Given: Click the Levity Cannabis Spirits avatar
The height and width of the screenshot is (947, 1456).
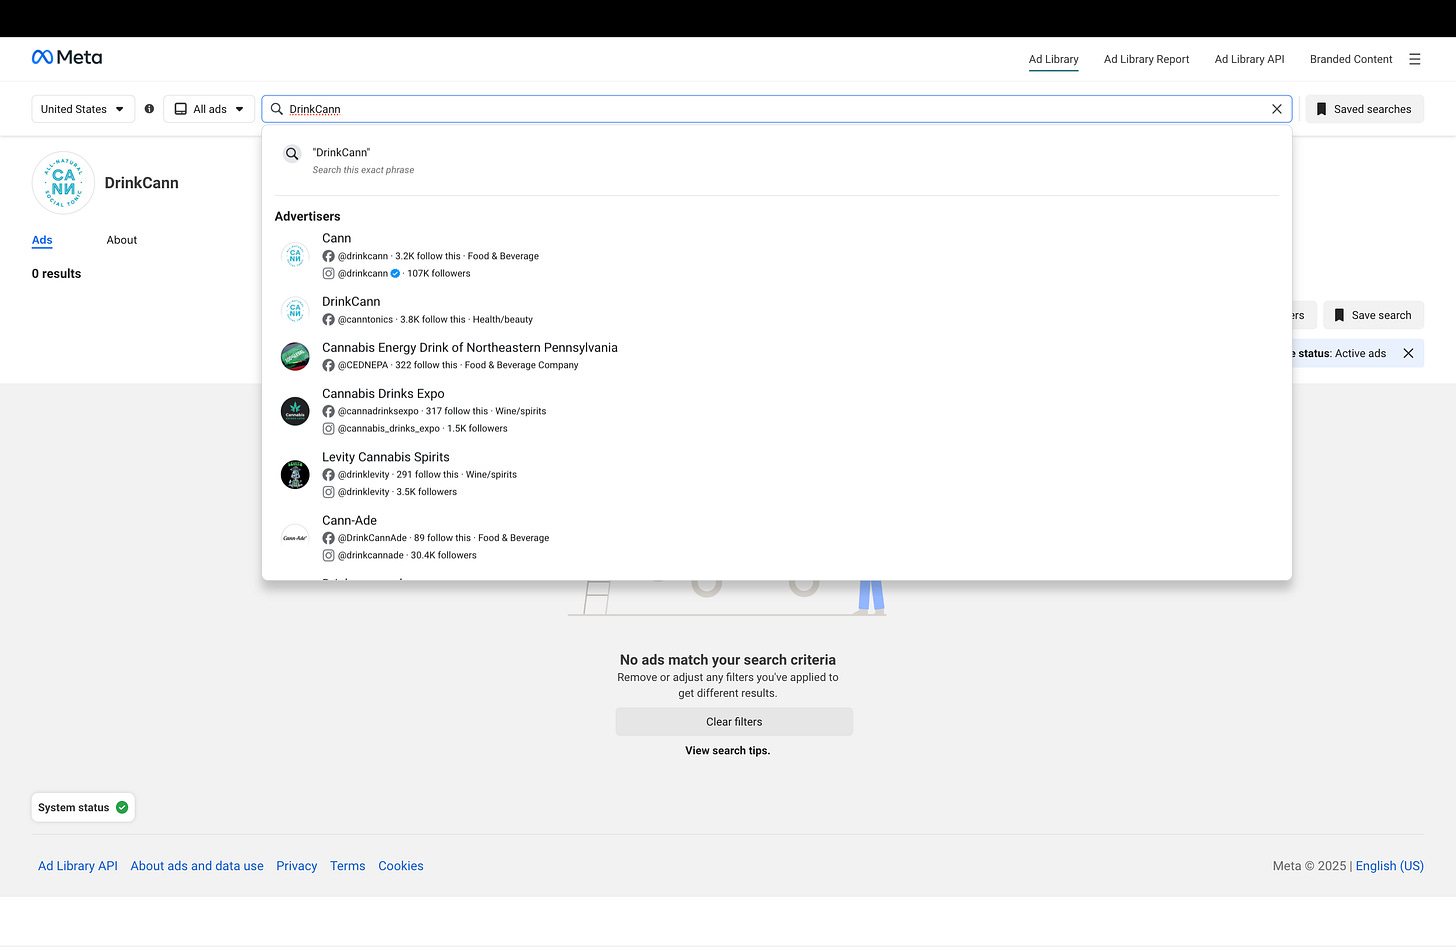Looking at the screenshot, I should pyautogui.click(x=295, y=474).
